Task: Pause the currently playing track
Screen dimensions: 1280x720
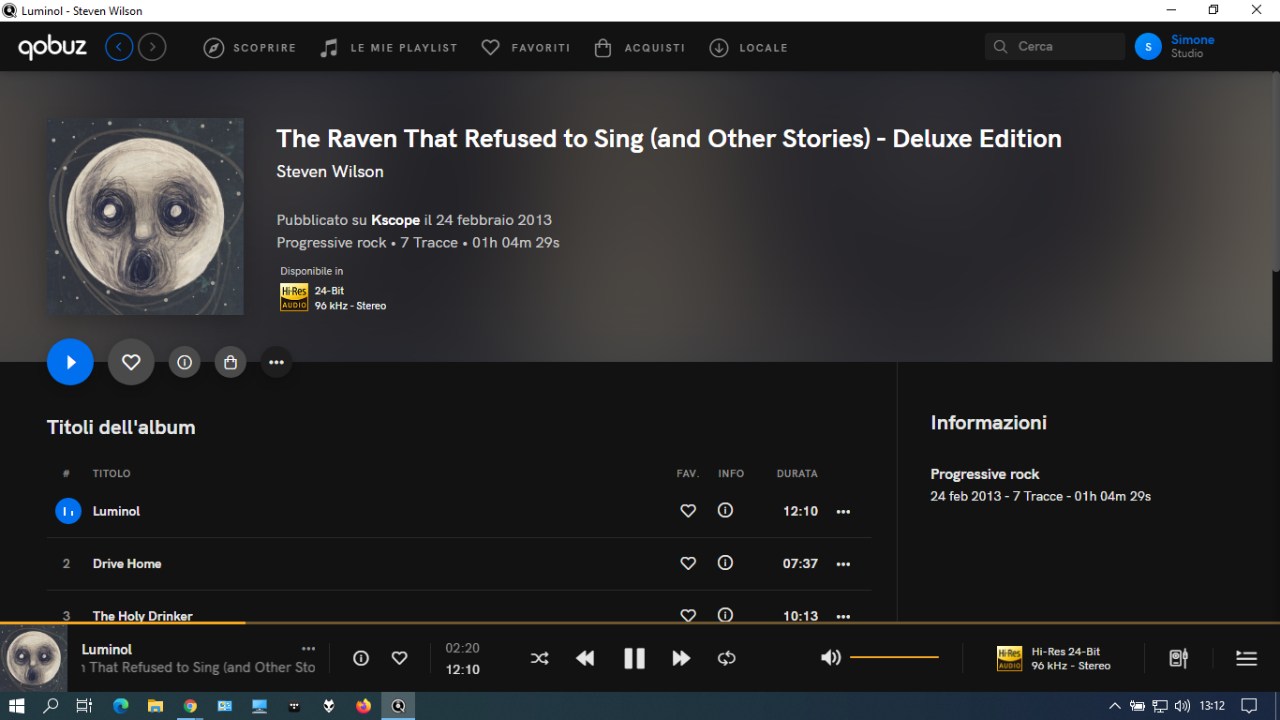Action: tap(634, 658)
